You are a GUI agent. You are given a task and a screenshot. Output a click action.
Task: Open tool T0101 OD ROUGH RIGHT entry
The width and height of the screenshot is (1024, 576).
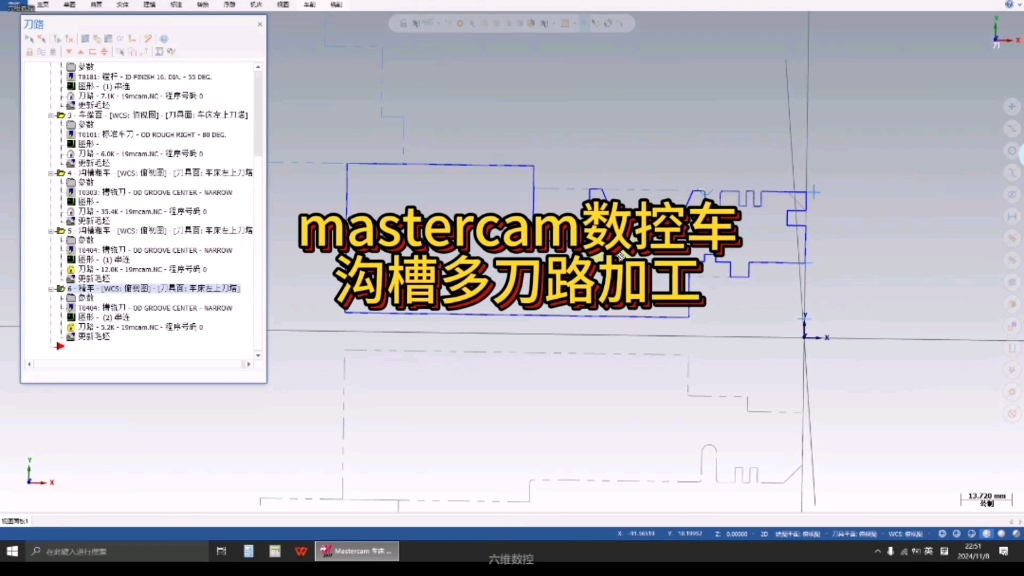point(152,135)
